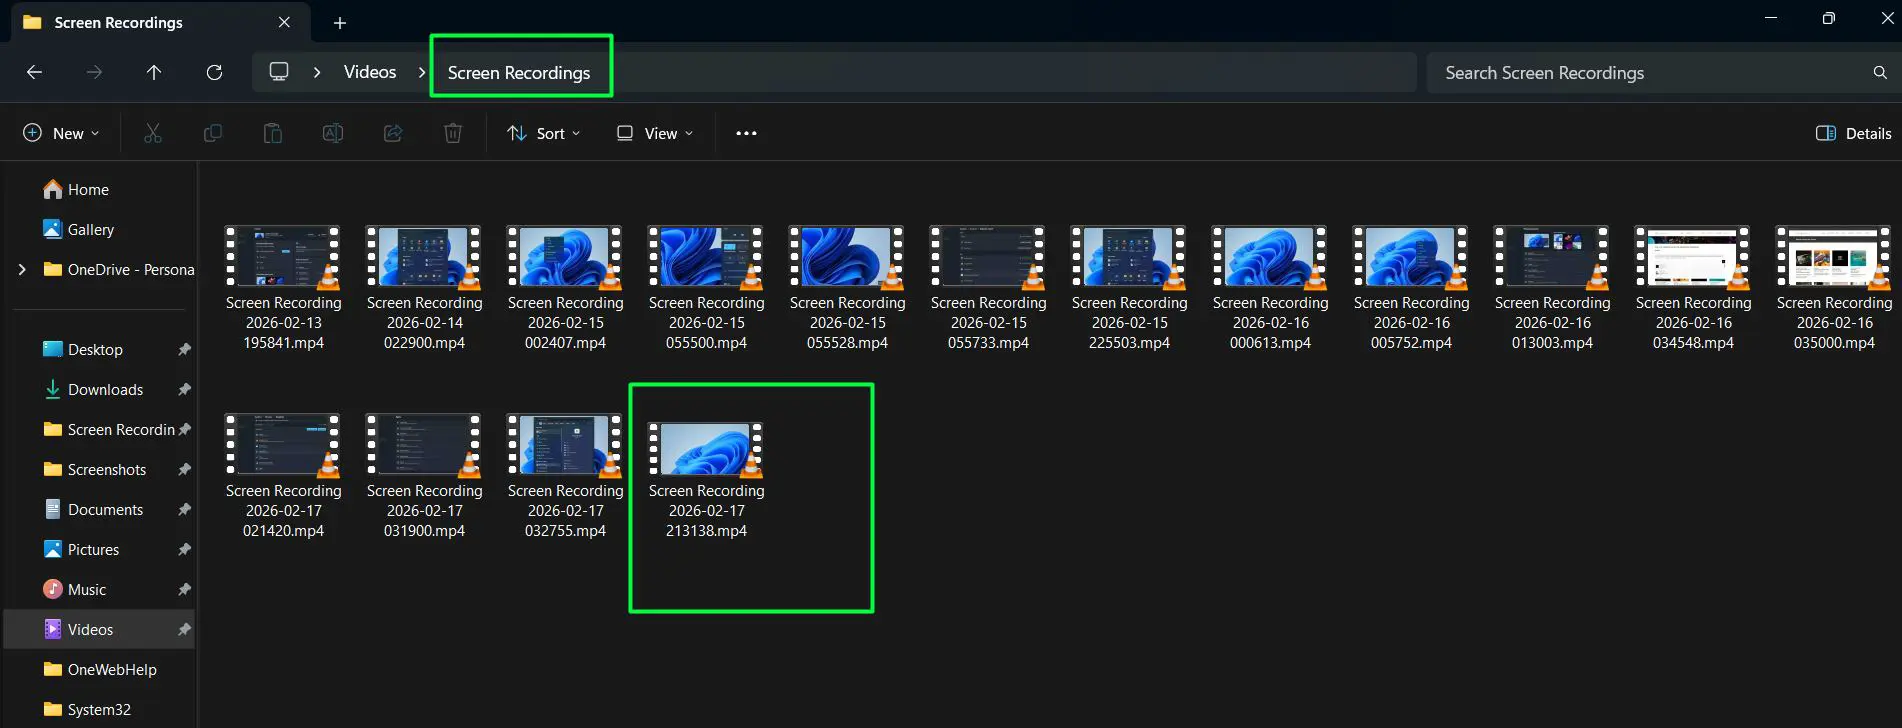Click the search magnifier icon
This screenshot has width=1902, height=728.
coord(1880,72)
